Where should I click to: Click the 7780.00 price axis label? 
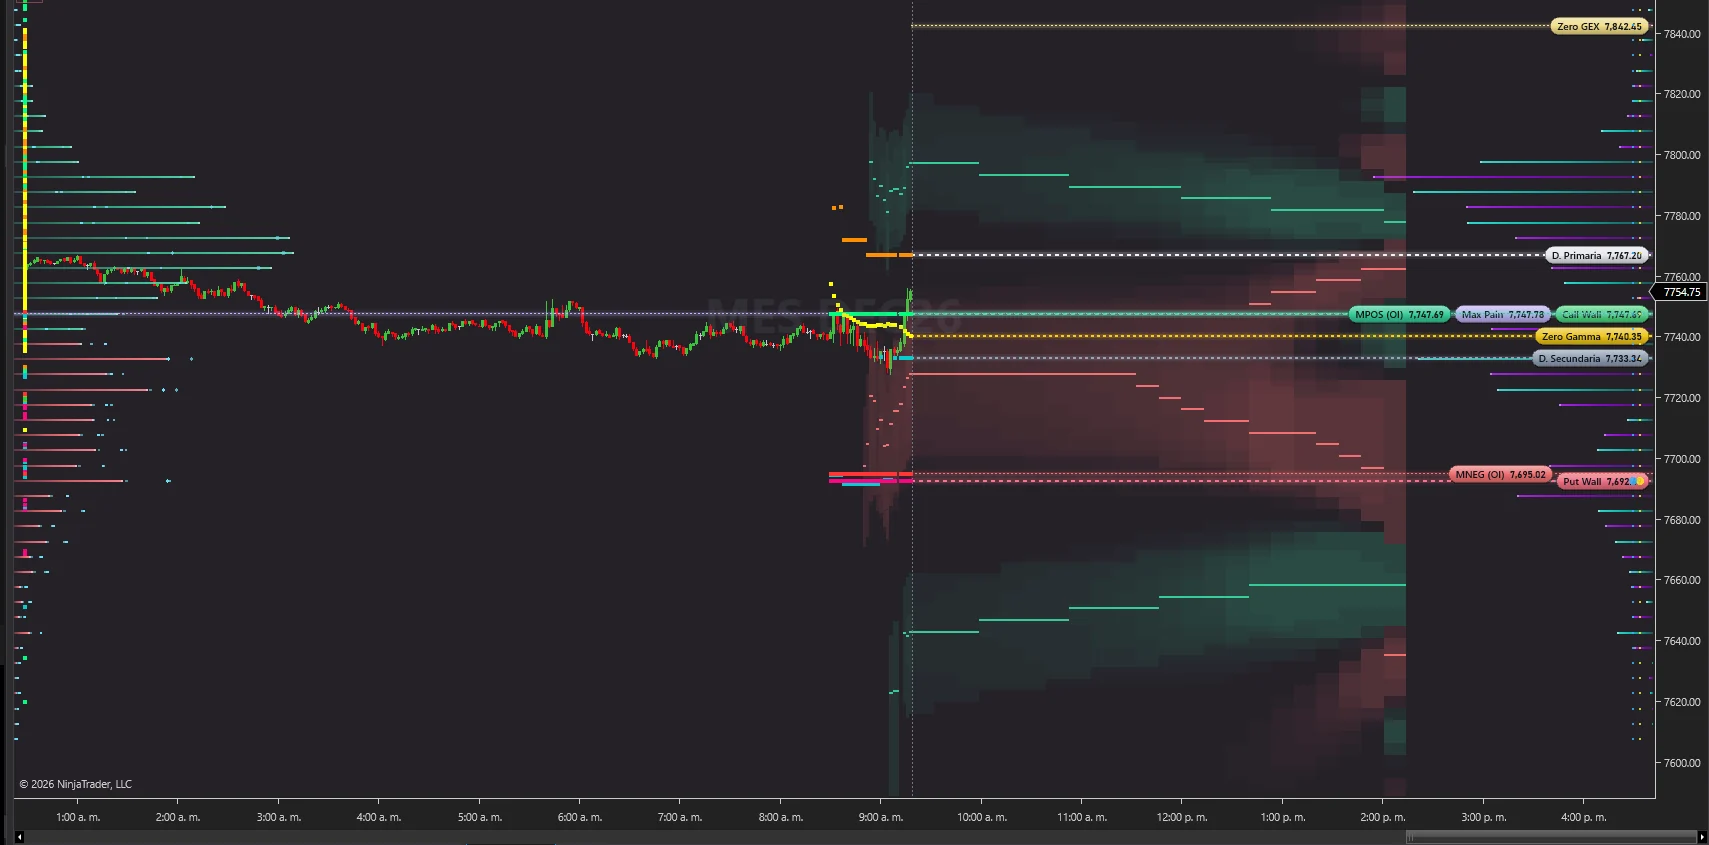pos(1681,216)
